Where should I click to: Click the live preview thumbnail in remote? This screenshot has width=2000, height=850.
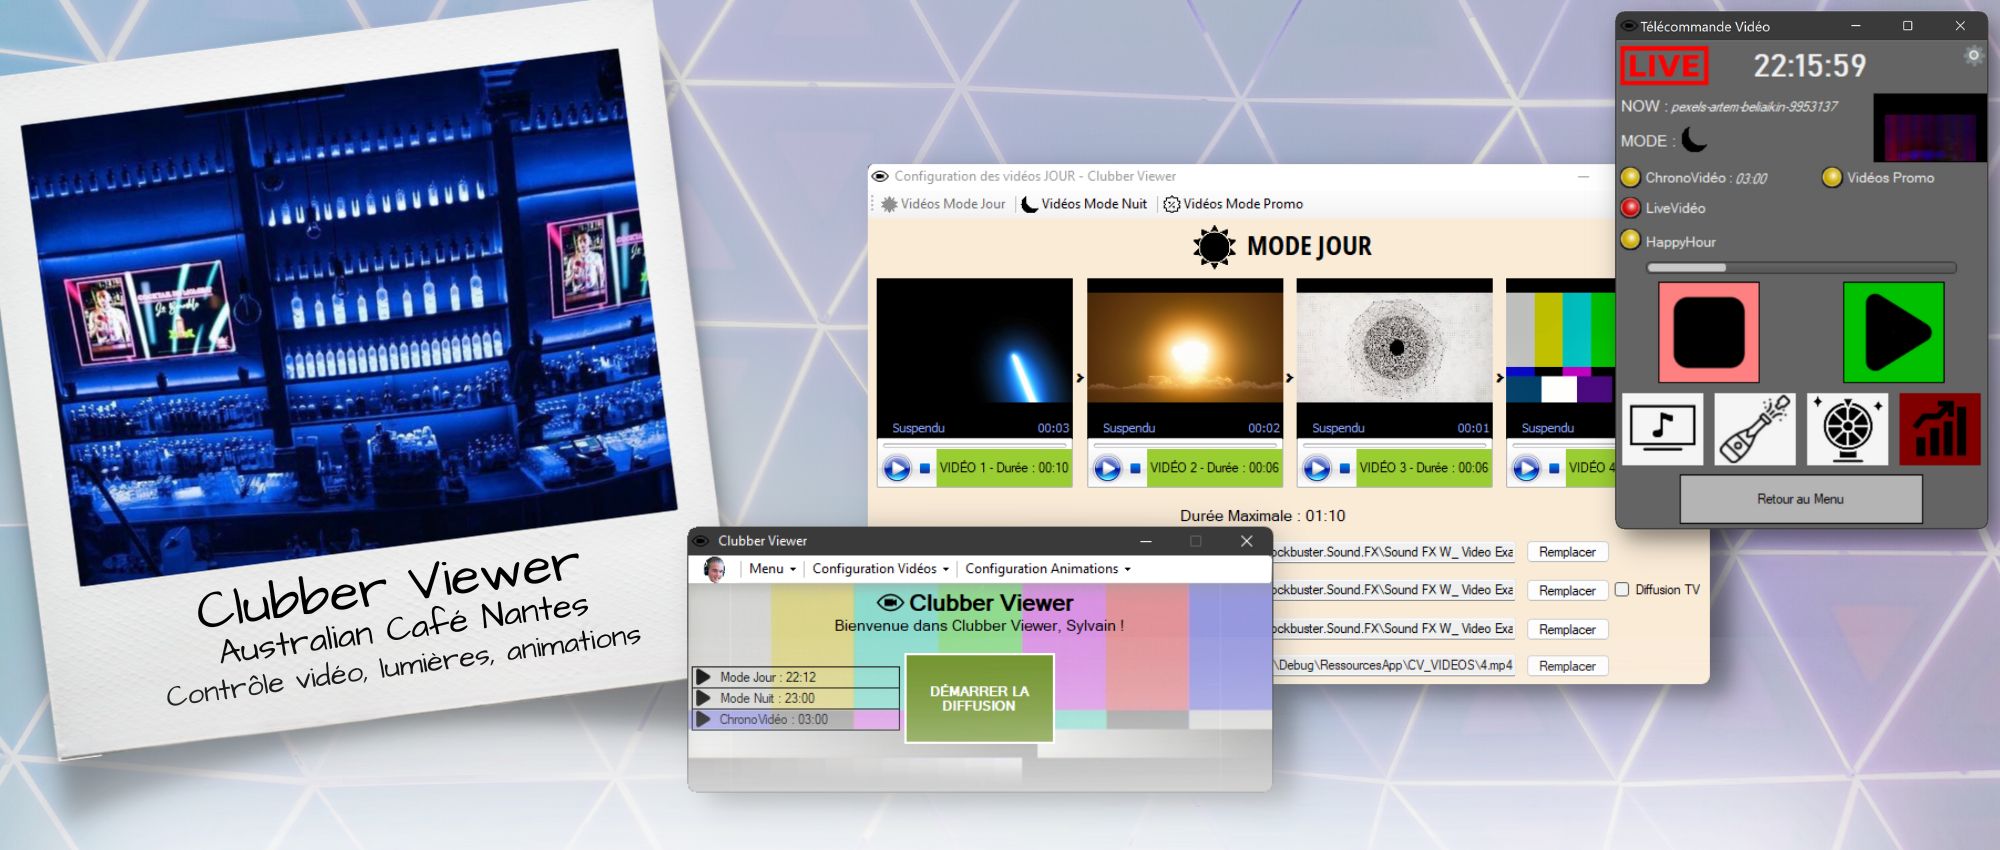click(x=1929, y=128)
